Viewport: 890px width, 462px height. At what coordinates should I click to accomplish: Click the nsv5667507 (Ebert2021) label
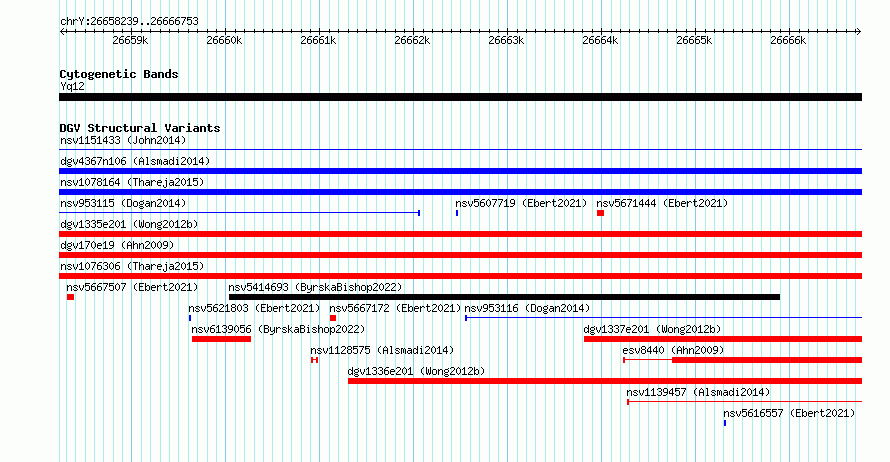click(x=132, y=287)
